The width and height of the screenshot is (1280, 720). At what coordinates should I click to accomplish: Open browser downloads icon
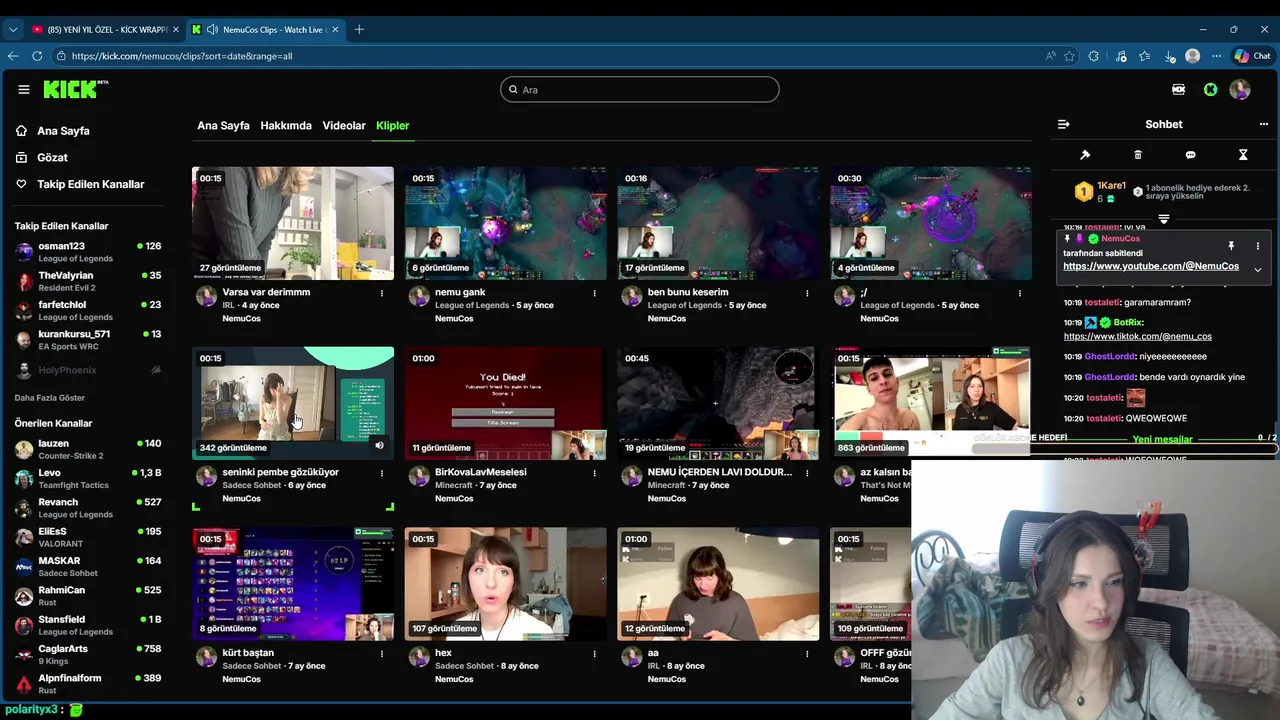click(x=1168, y=56)
